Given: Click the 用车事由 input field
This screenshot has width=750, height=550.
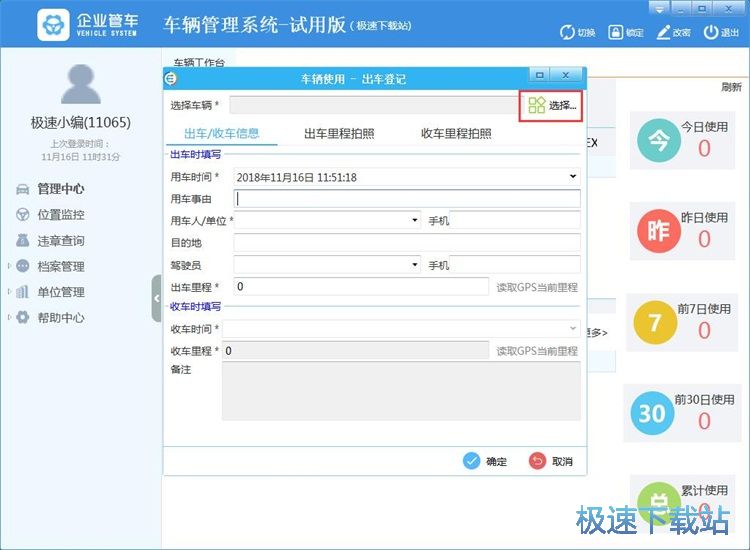Looking at the screenshot, I should (x=407, y=198).
